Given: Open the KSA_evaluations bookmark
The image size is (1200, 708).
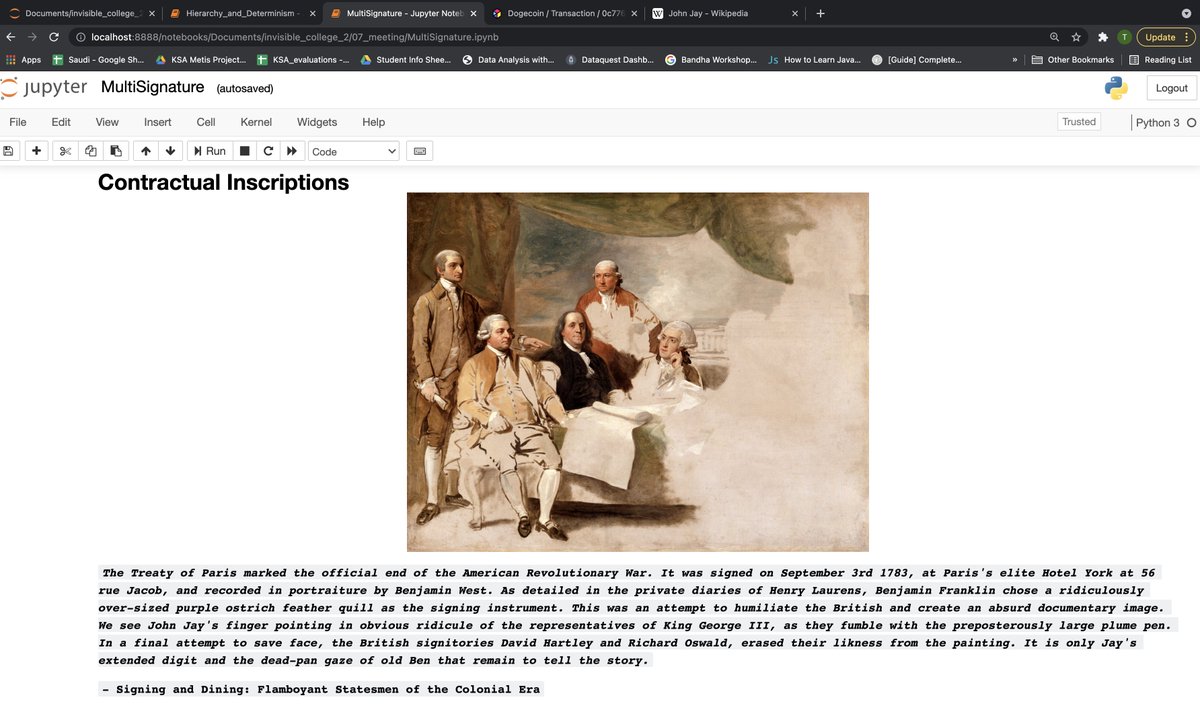Looking at the screenshot, I should [x=304, y=60].
